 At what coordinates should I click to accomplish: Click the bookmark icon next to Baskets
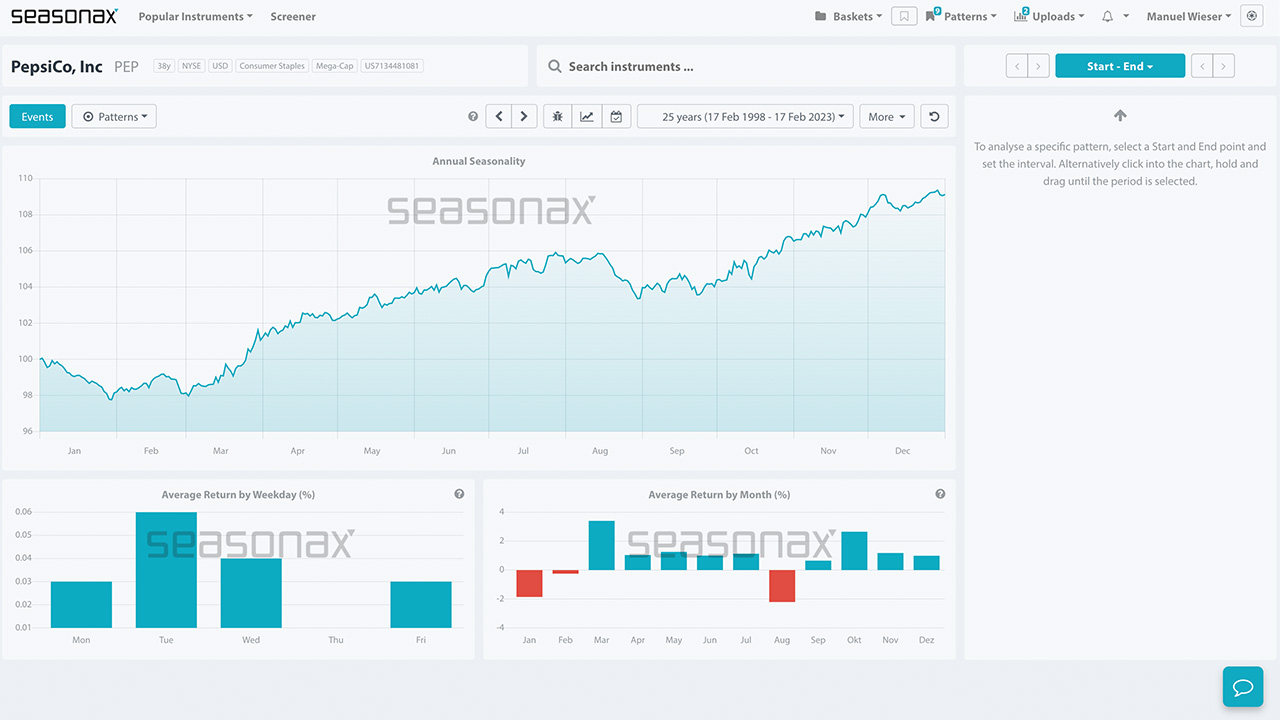(904, 16)
